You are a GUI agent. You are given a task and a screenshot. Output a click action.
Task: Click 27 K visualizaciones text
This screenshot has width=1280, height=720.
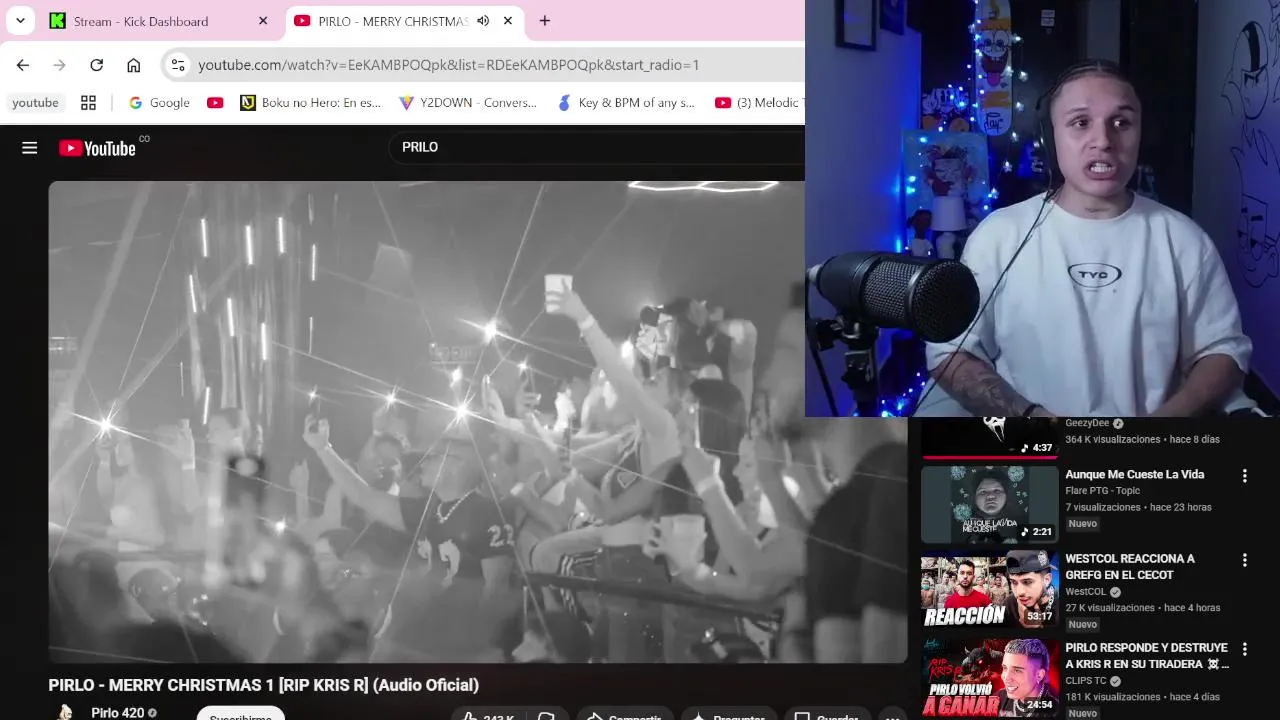coord(1110,608)
